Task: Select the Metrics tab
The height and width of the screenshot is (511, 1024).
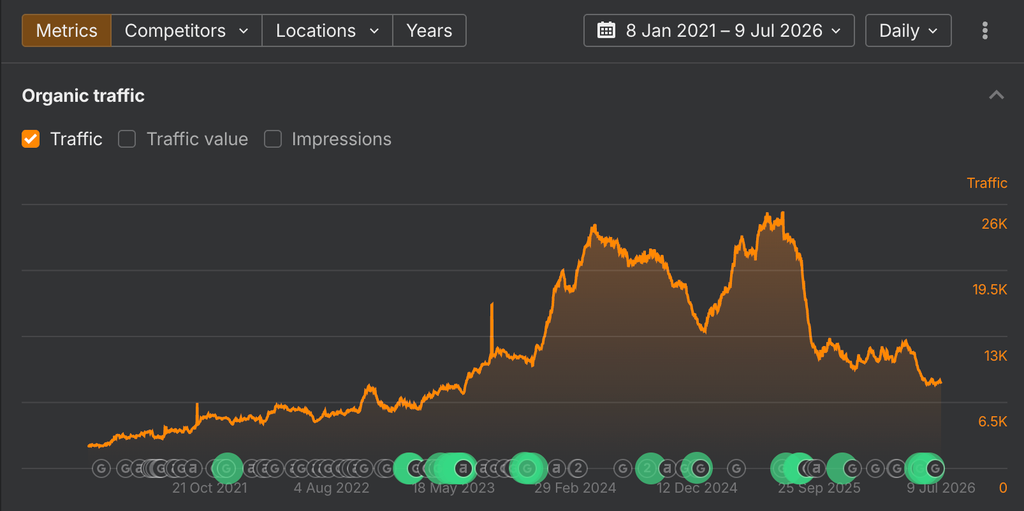Action: point(67,31)
